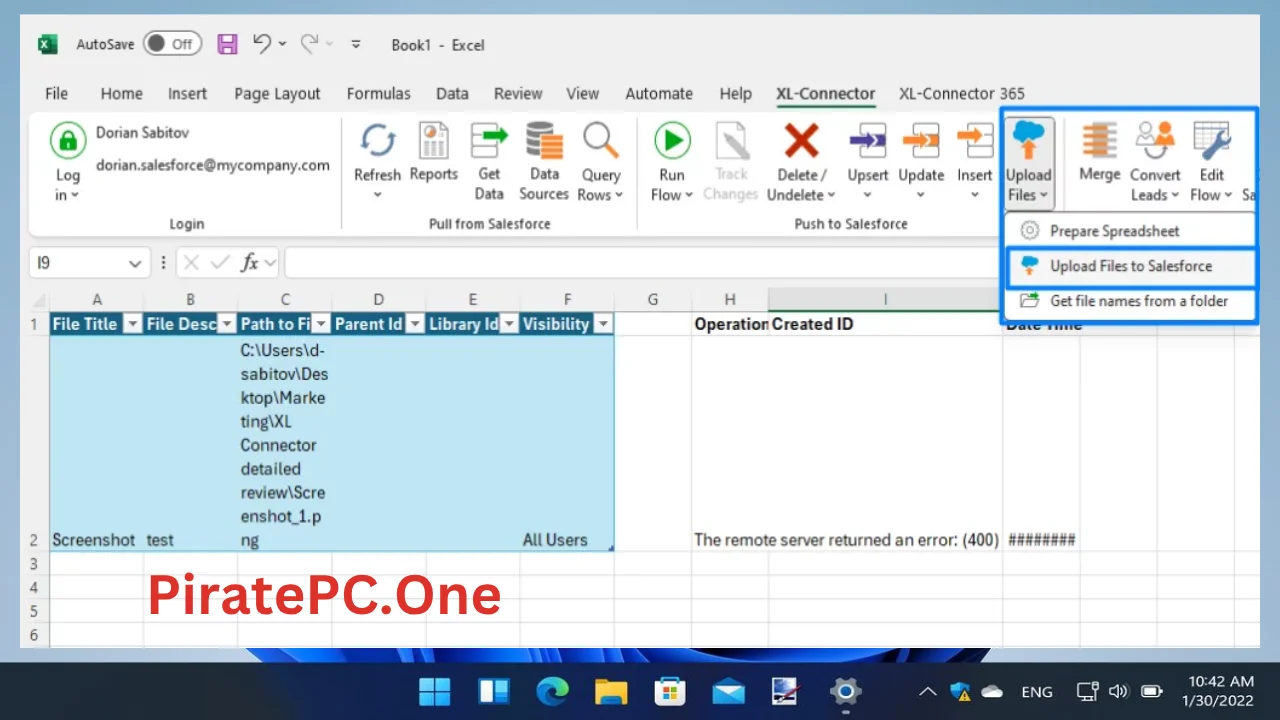Open File Explorer from the taskbar
Viewport: 1280px width, 720px height.
[x=610, y=691]
